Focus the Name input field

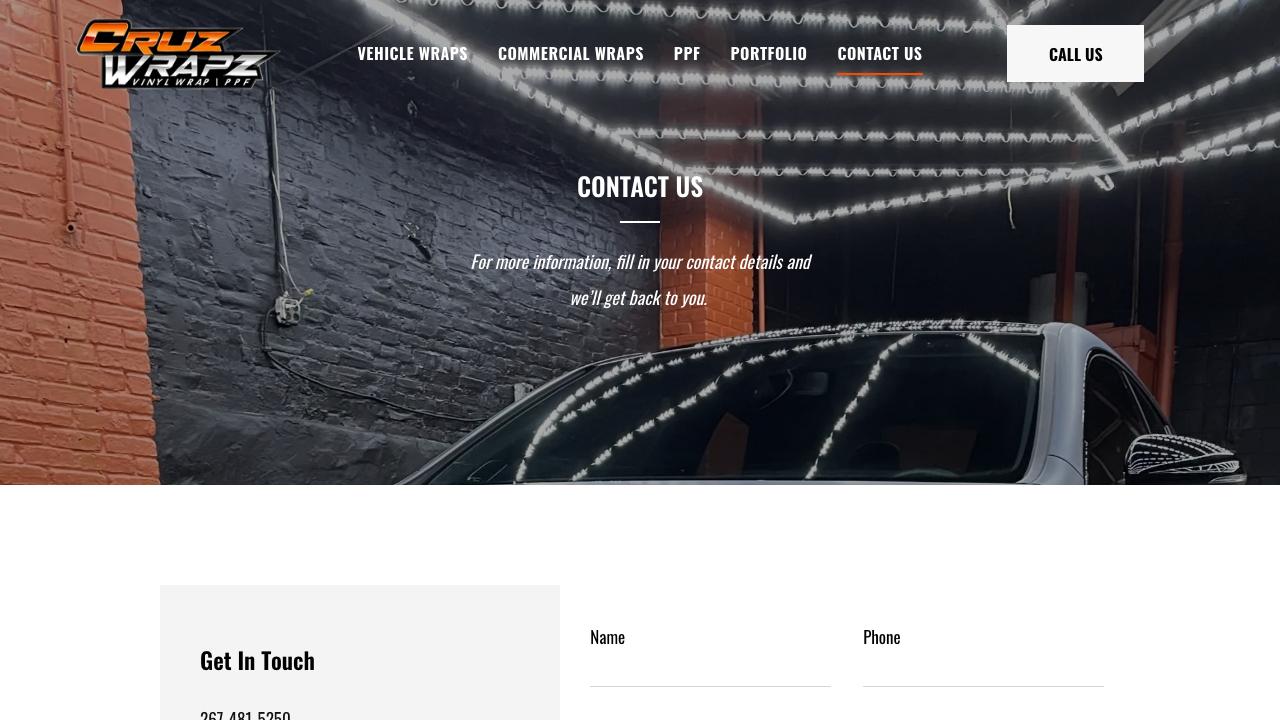pos(710,669)
